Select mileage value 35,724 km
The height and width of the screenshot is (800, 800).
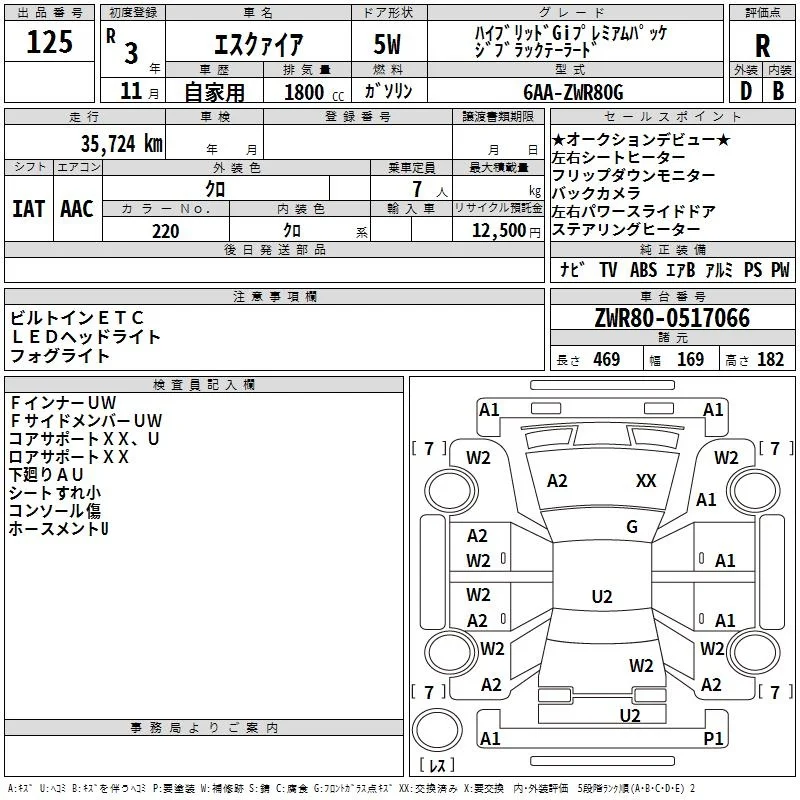click(122, 144)
